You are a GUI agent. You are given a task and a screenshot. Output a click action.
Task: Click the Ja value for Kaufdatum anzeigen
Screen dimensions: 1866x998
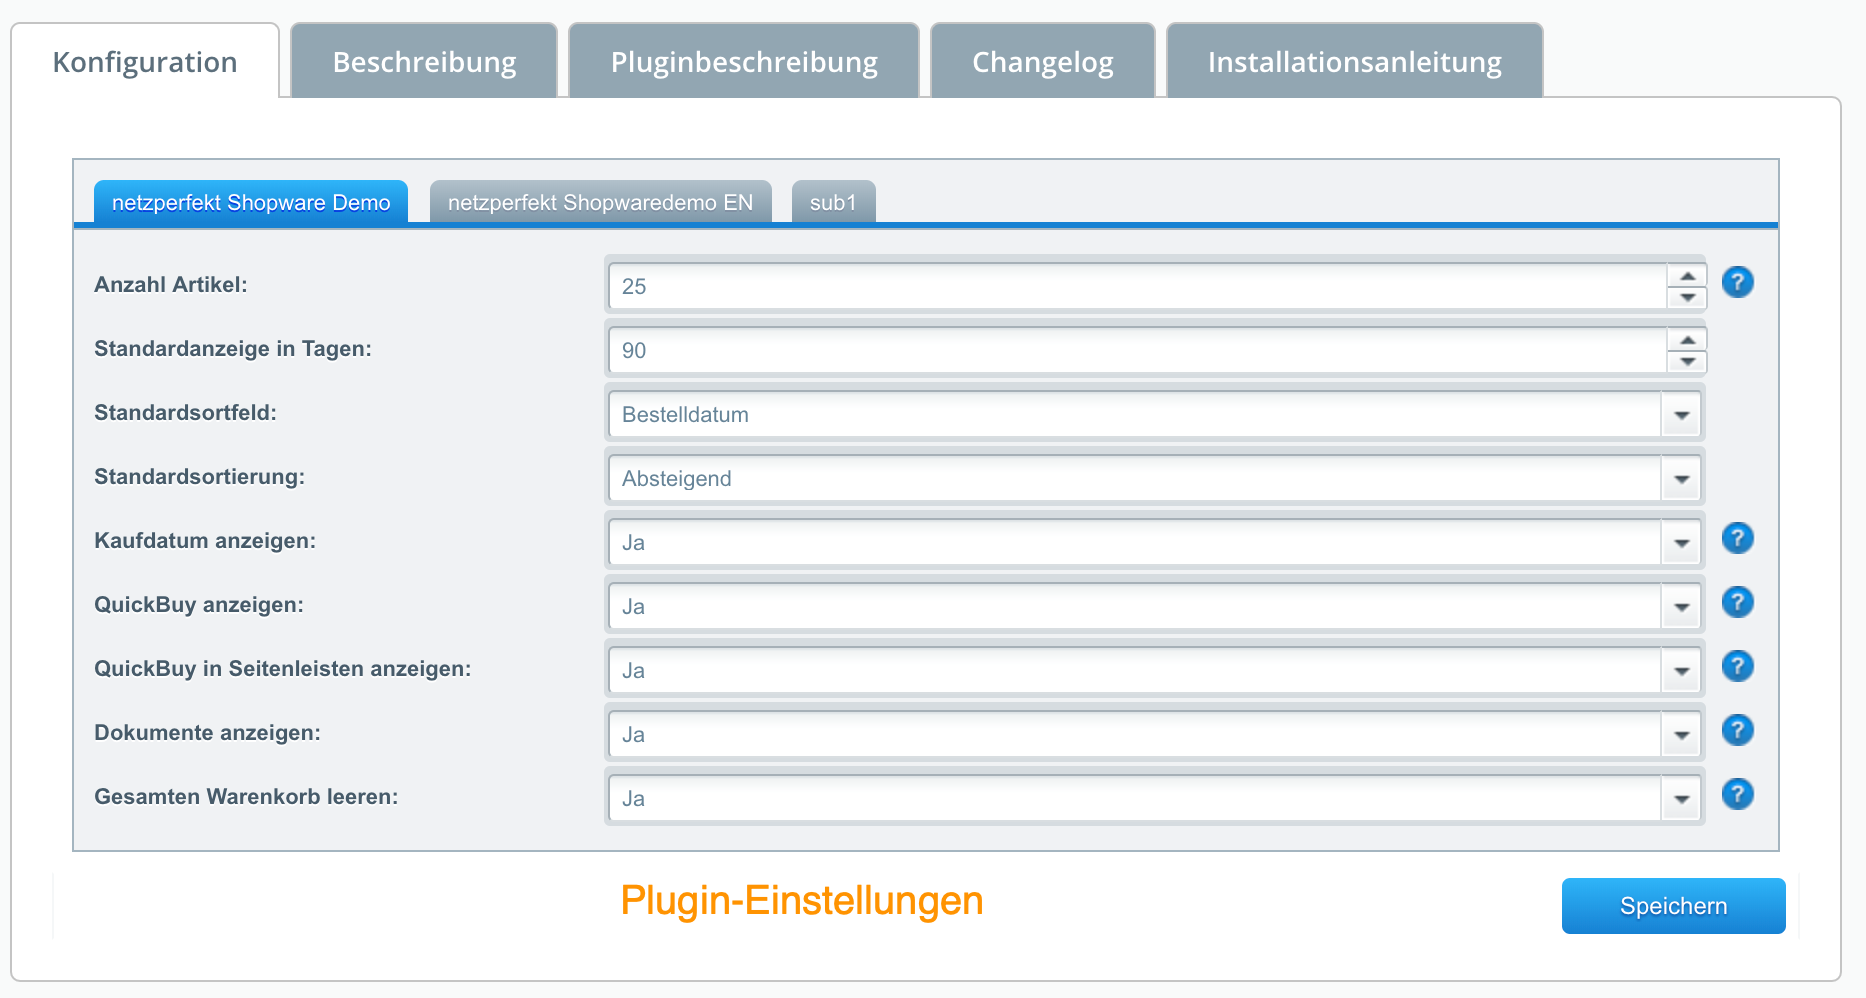coord(633,542)
